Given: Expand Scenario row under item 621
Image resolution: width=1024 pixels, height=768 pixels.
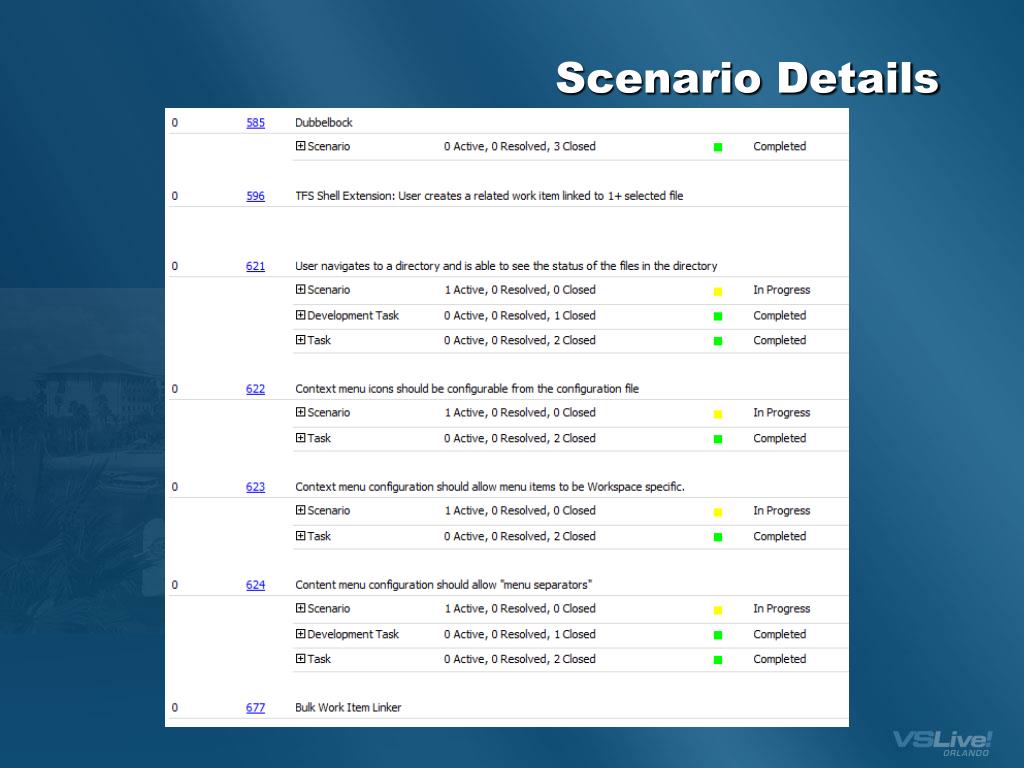Looking at the screenshot, I should point(300,289).
